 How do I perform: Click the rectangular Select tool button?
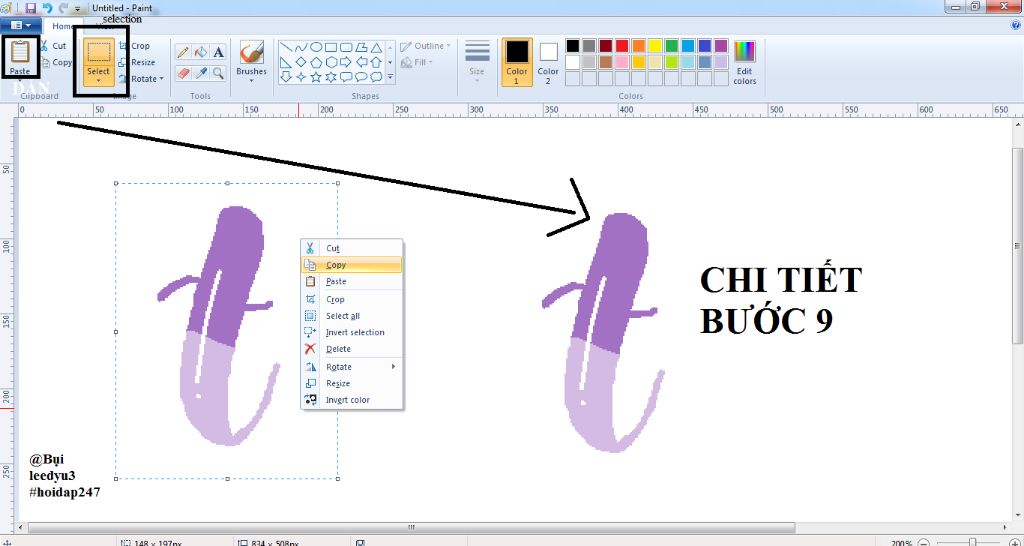(x=99, y=53)
